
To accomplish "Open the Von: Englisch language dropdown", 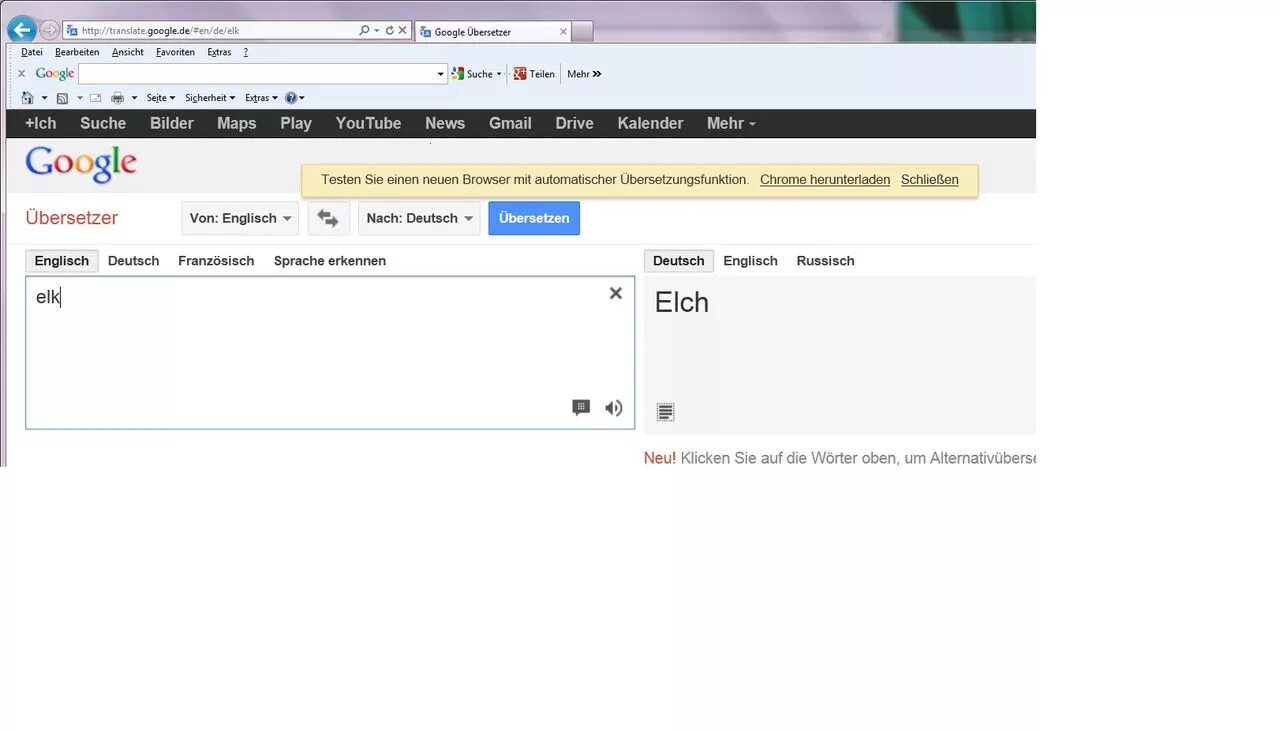I will (x=240, y=218).
